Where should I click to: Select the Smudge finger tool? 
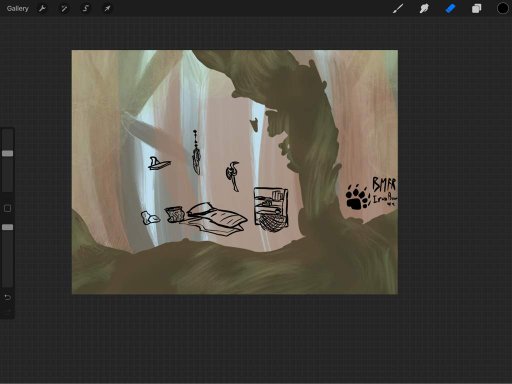coord(424,8)
